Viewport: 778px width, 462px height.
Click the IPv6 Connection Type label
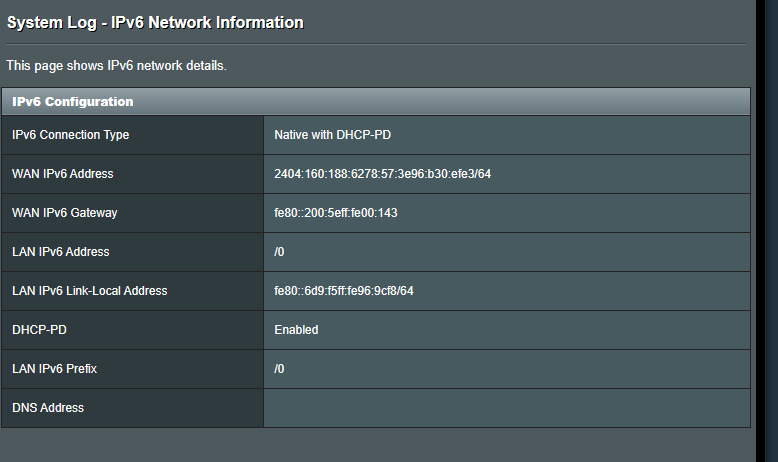[x=70, y=135]
